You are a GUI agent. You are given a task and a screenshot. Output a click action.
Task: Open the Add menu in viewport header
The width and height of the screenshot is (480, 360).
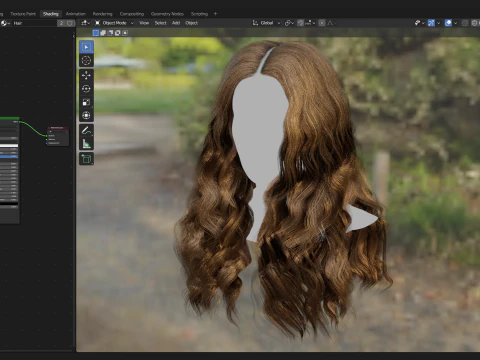[176, 23]
